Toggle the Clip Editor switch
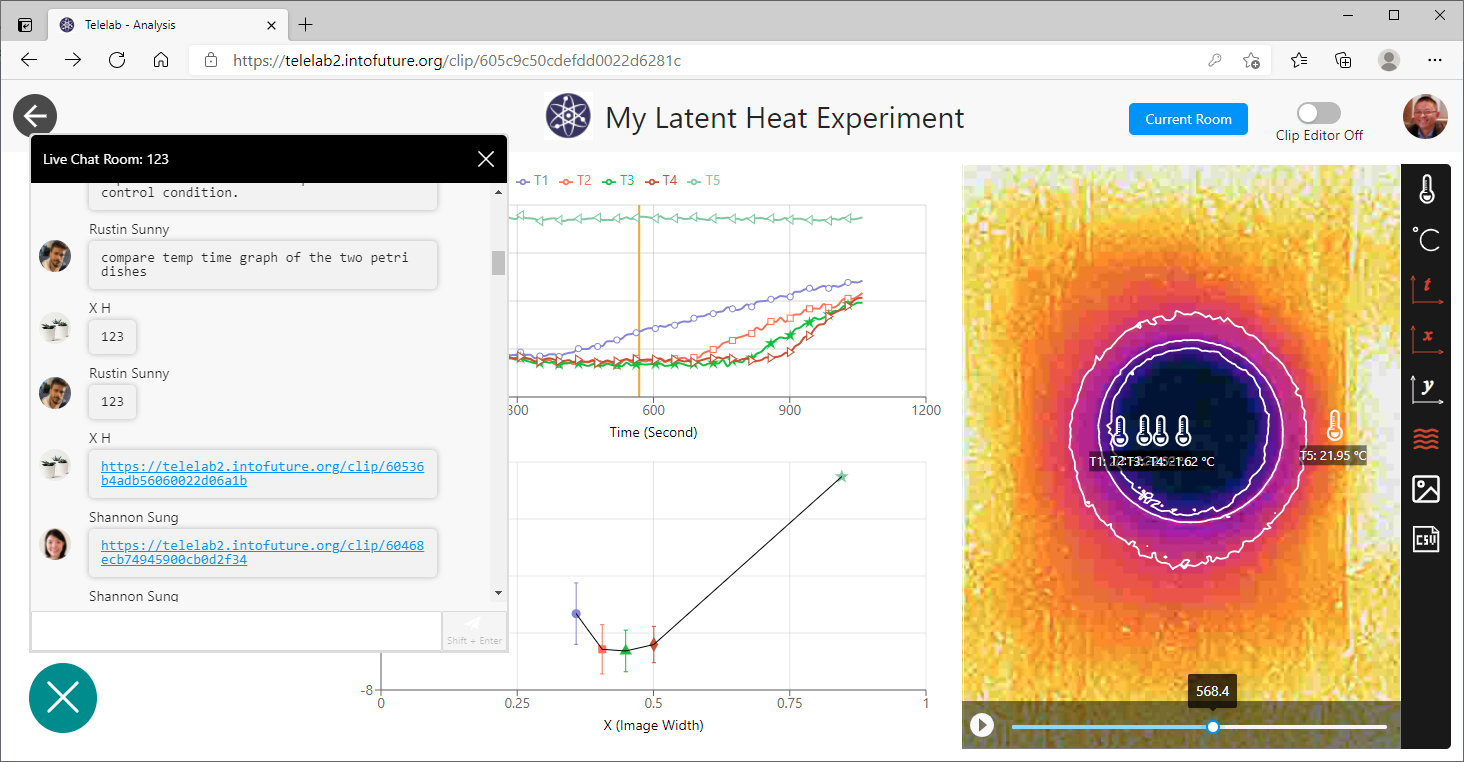This screenshot has width=1464, height=762. [1318, 113]
